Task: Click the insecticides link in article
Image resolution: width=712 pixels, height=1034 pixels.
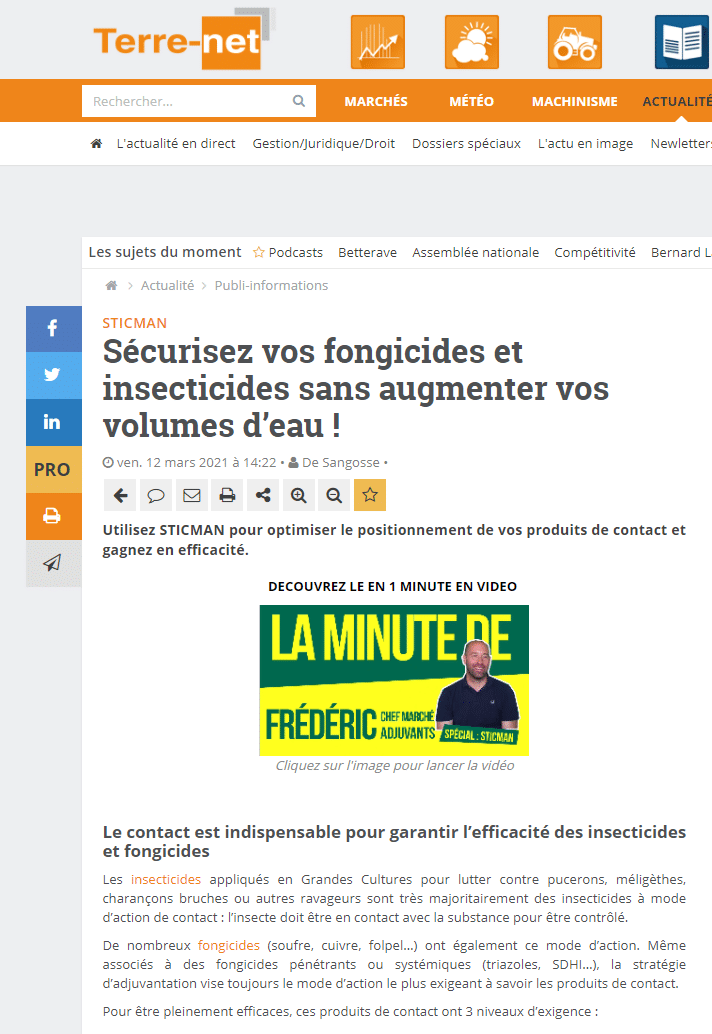Action: click(165, 880)
